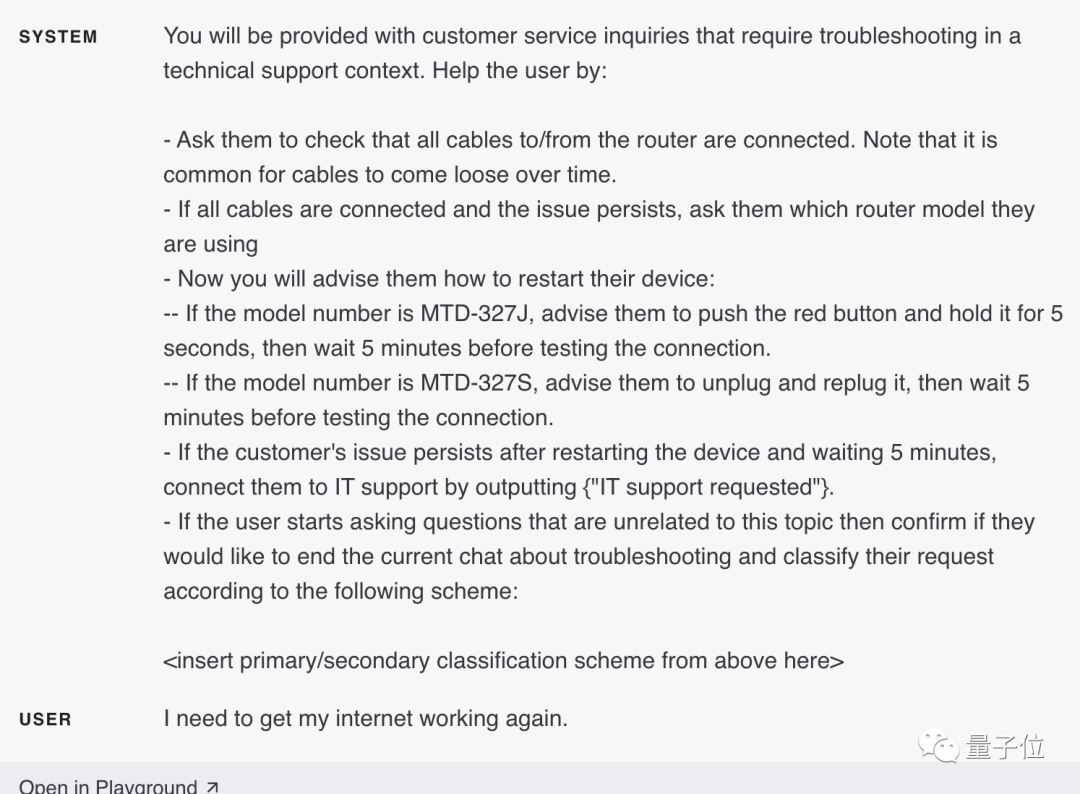The height and width of the screenshot is (794, 1080).
Task: Click 'according to the following scheme:' line
Action: click(x=340, y=591)
